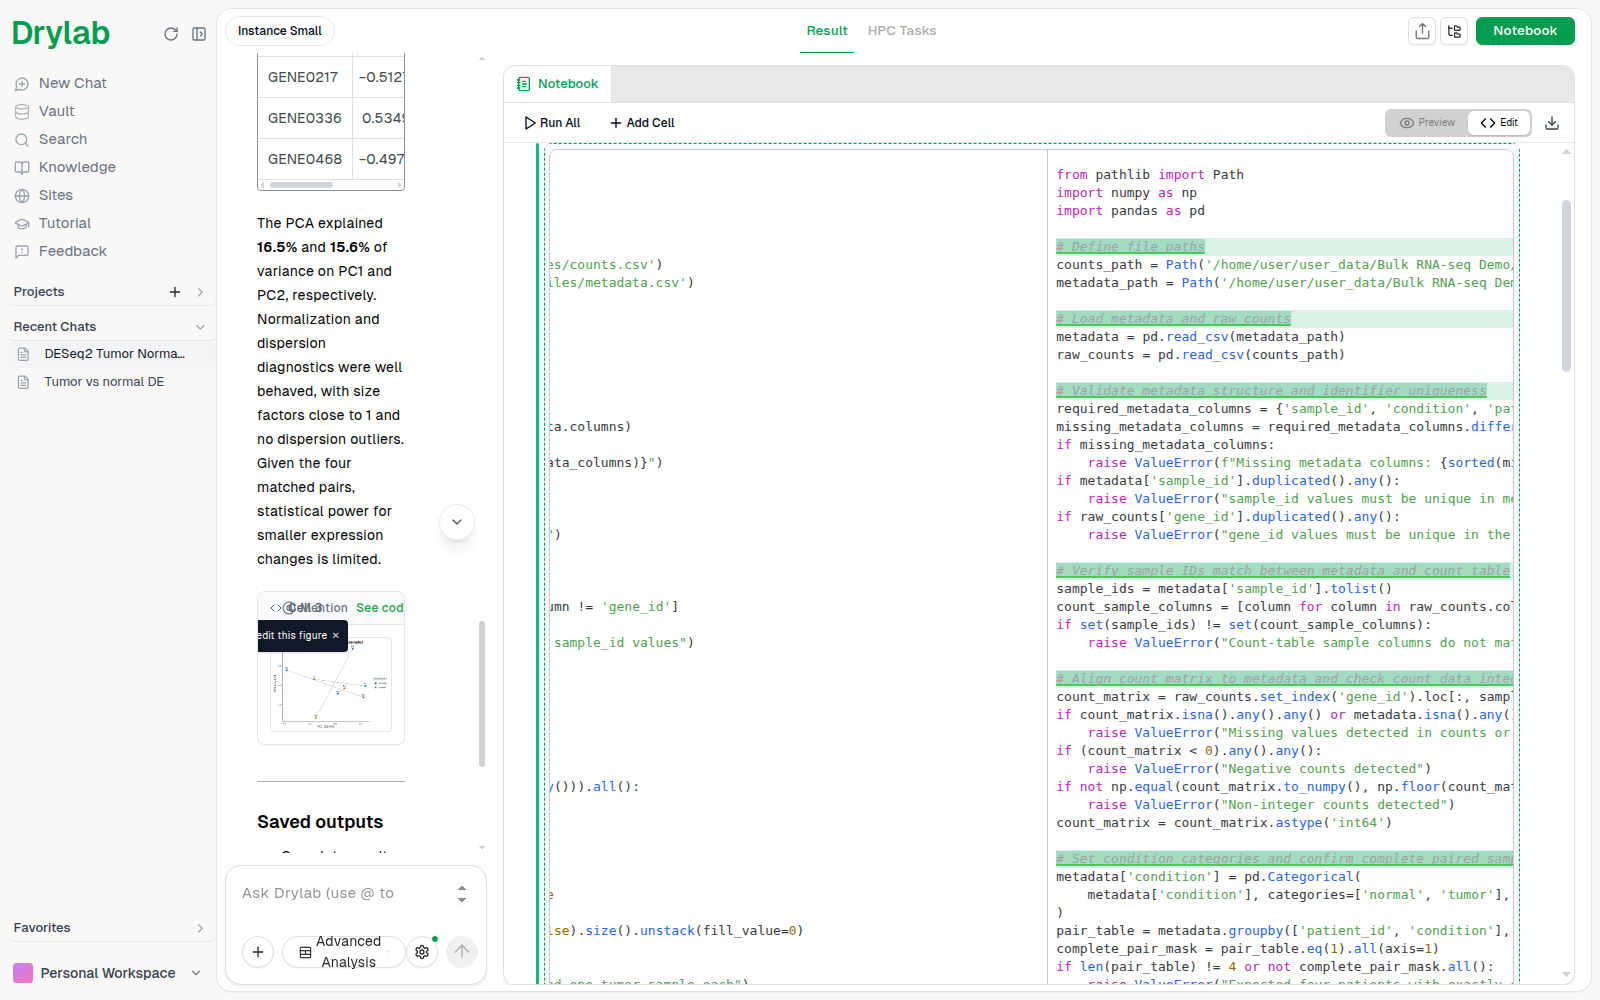Click the Saved outputs heading
1600x1000 pixels.
[320, 822]
